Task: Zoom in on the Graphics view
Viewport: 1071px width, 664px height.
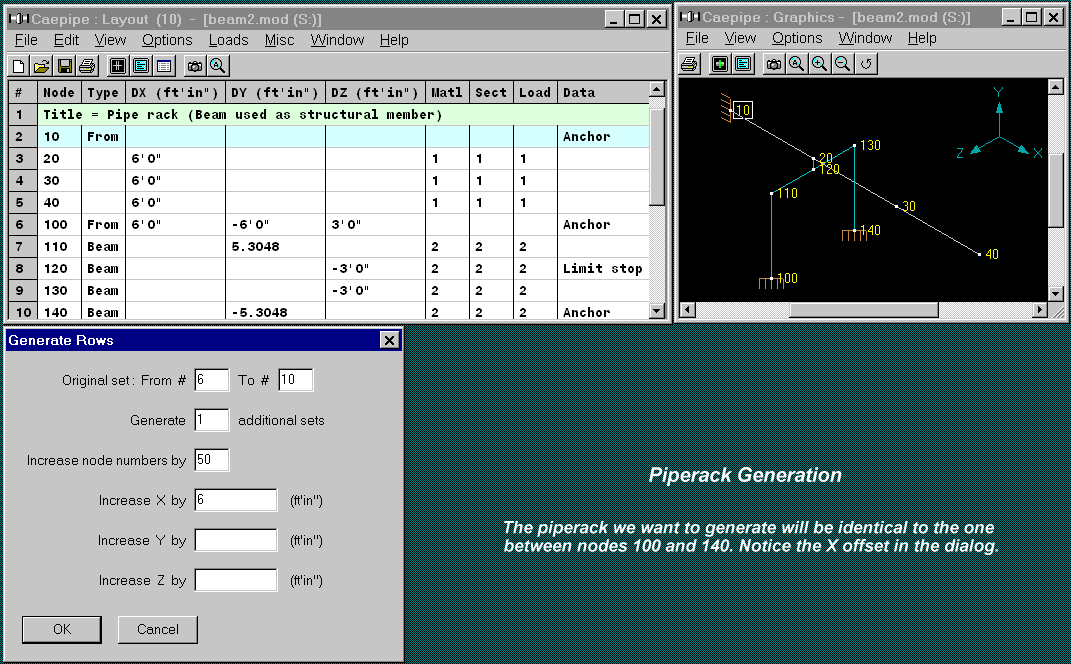Action: [x=820, y=64]
